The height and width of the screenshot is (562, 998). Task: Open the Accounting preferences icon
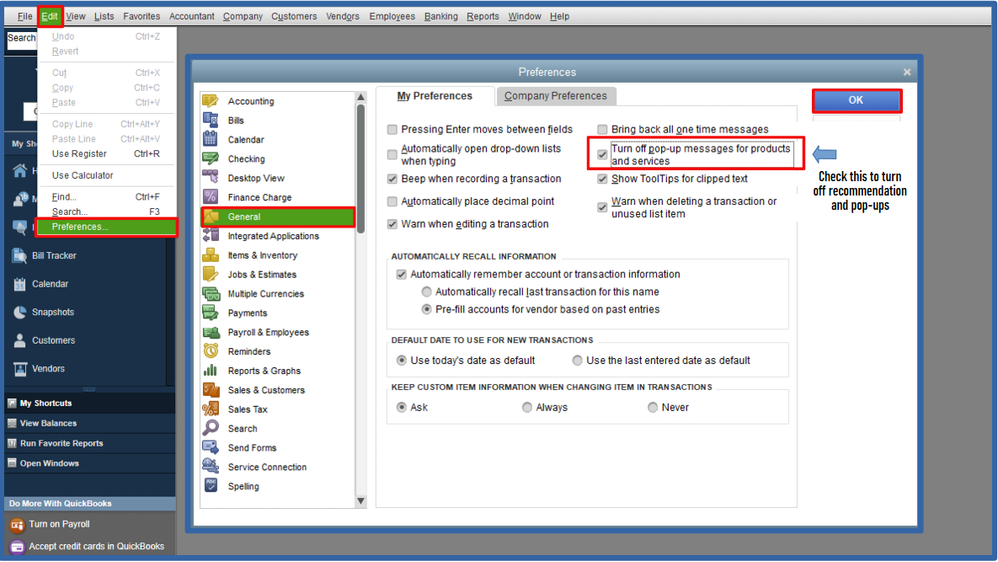[211, 101]
